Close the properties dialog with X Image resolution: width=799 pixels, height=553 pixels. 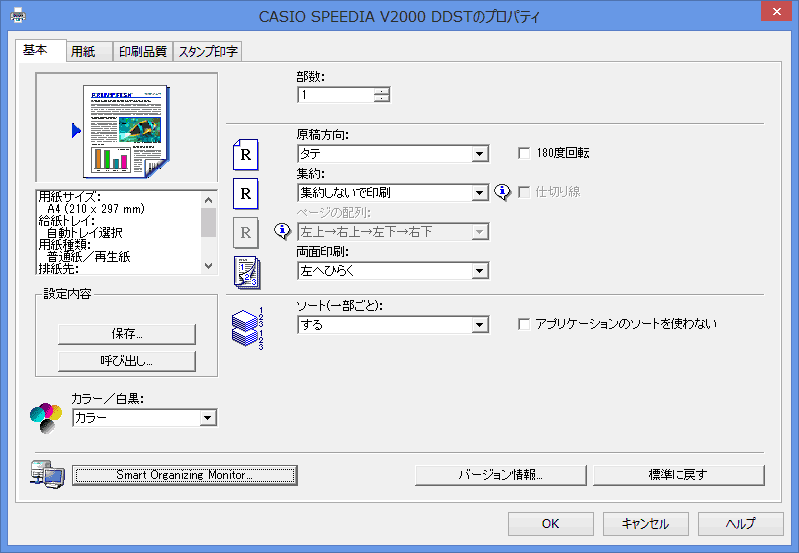click(x=777, y=11)
